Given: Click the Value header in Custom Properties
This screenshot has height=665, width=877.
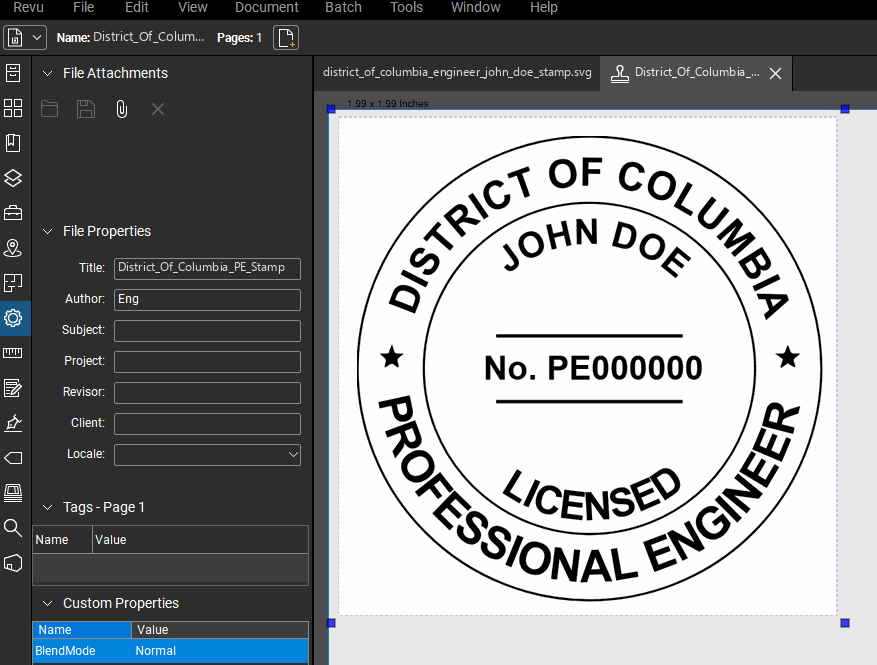Looking at the screenshot, I should pyautogui.click(x=220, y=630).
